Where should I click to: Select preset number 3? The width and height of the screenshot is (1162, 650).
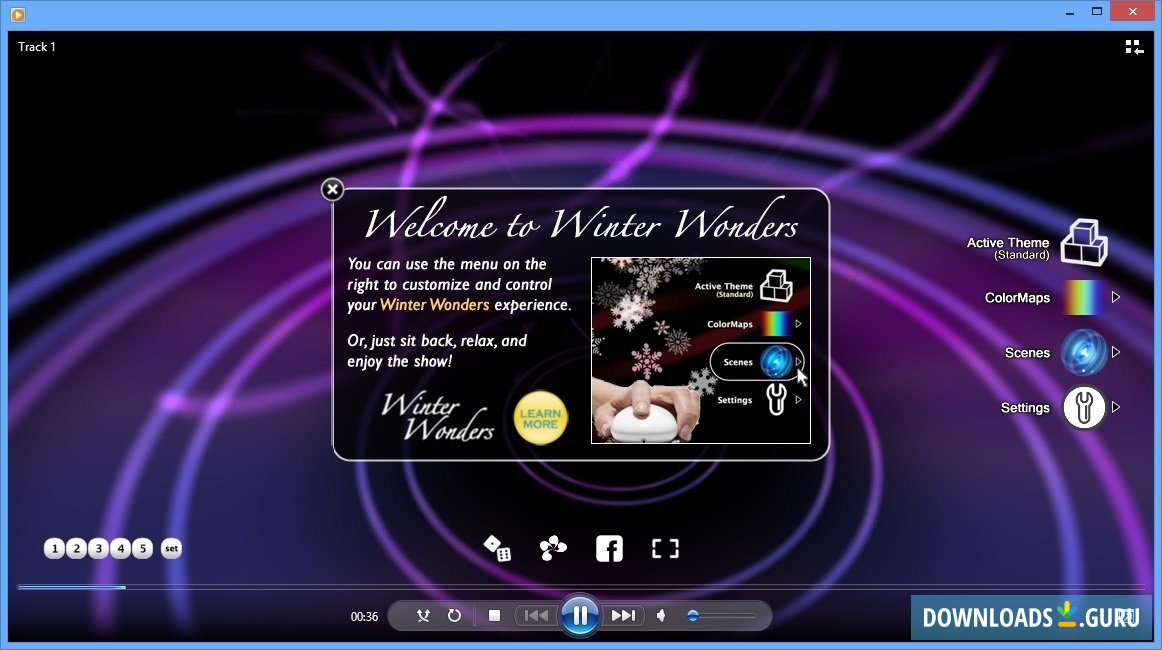point(99,548)
